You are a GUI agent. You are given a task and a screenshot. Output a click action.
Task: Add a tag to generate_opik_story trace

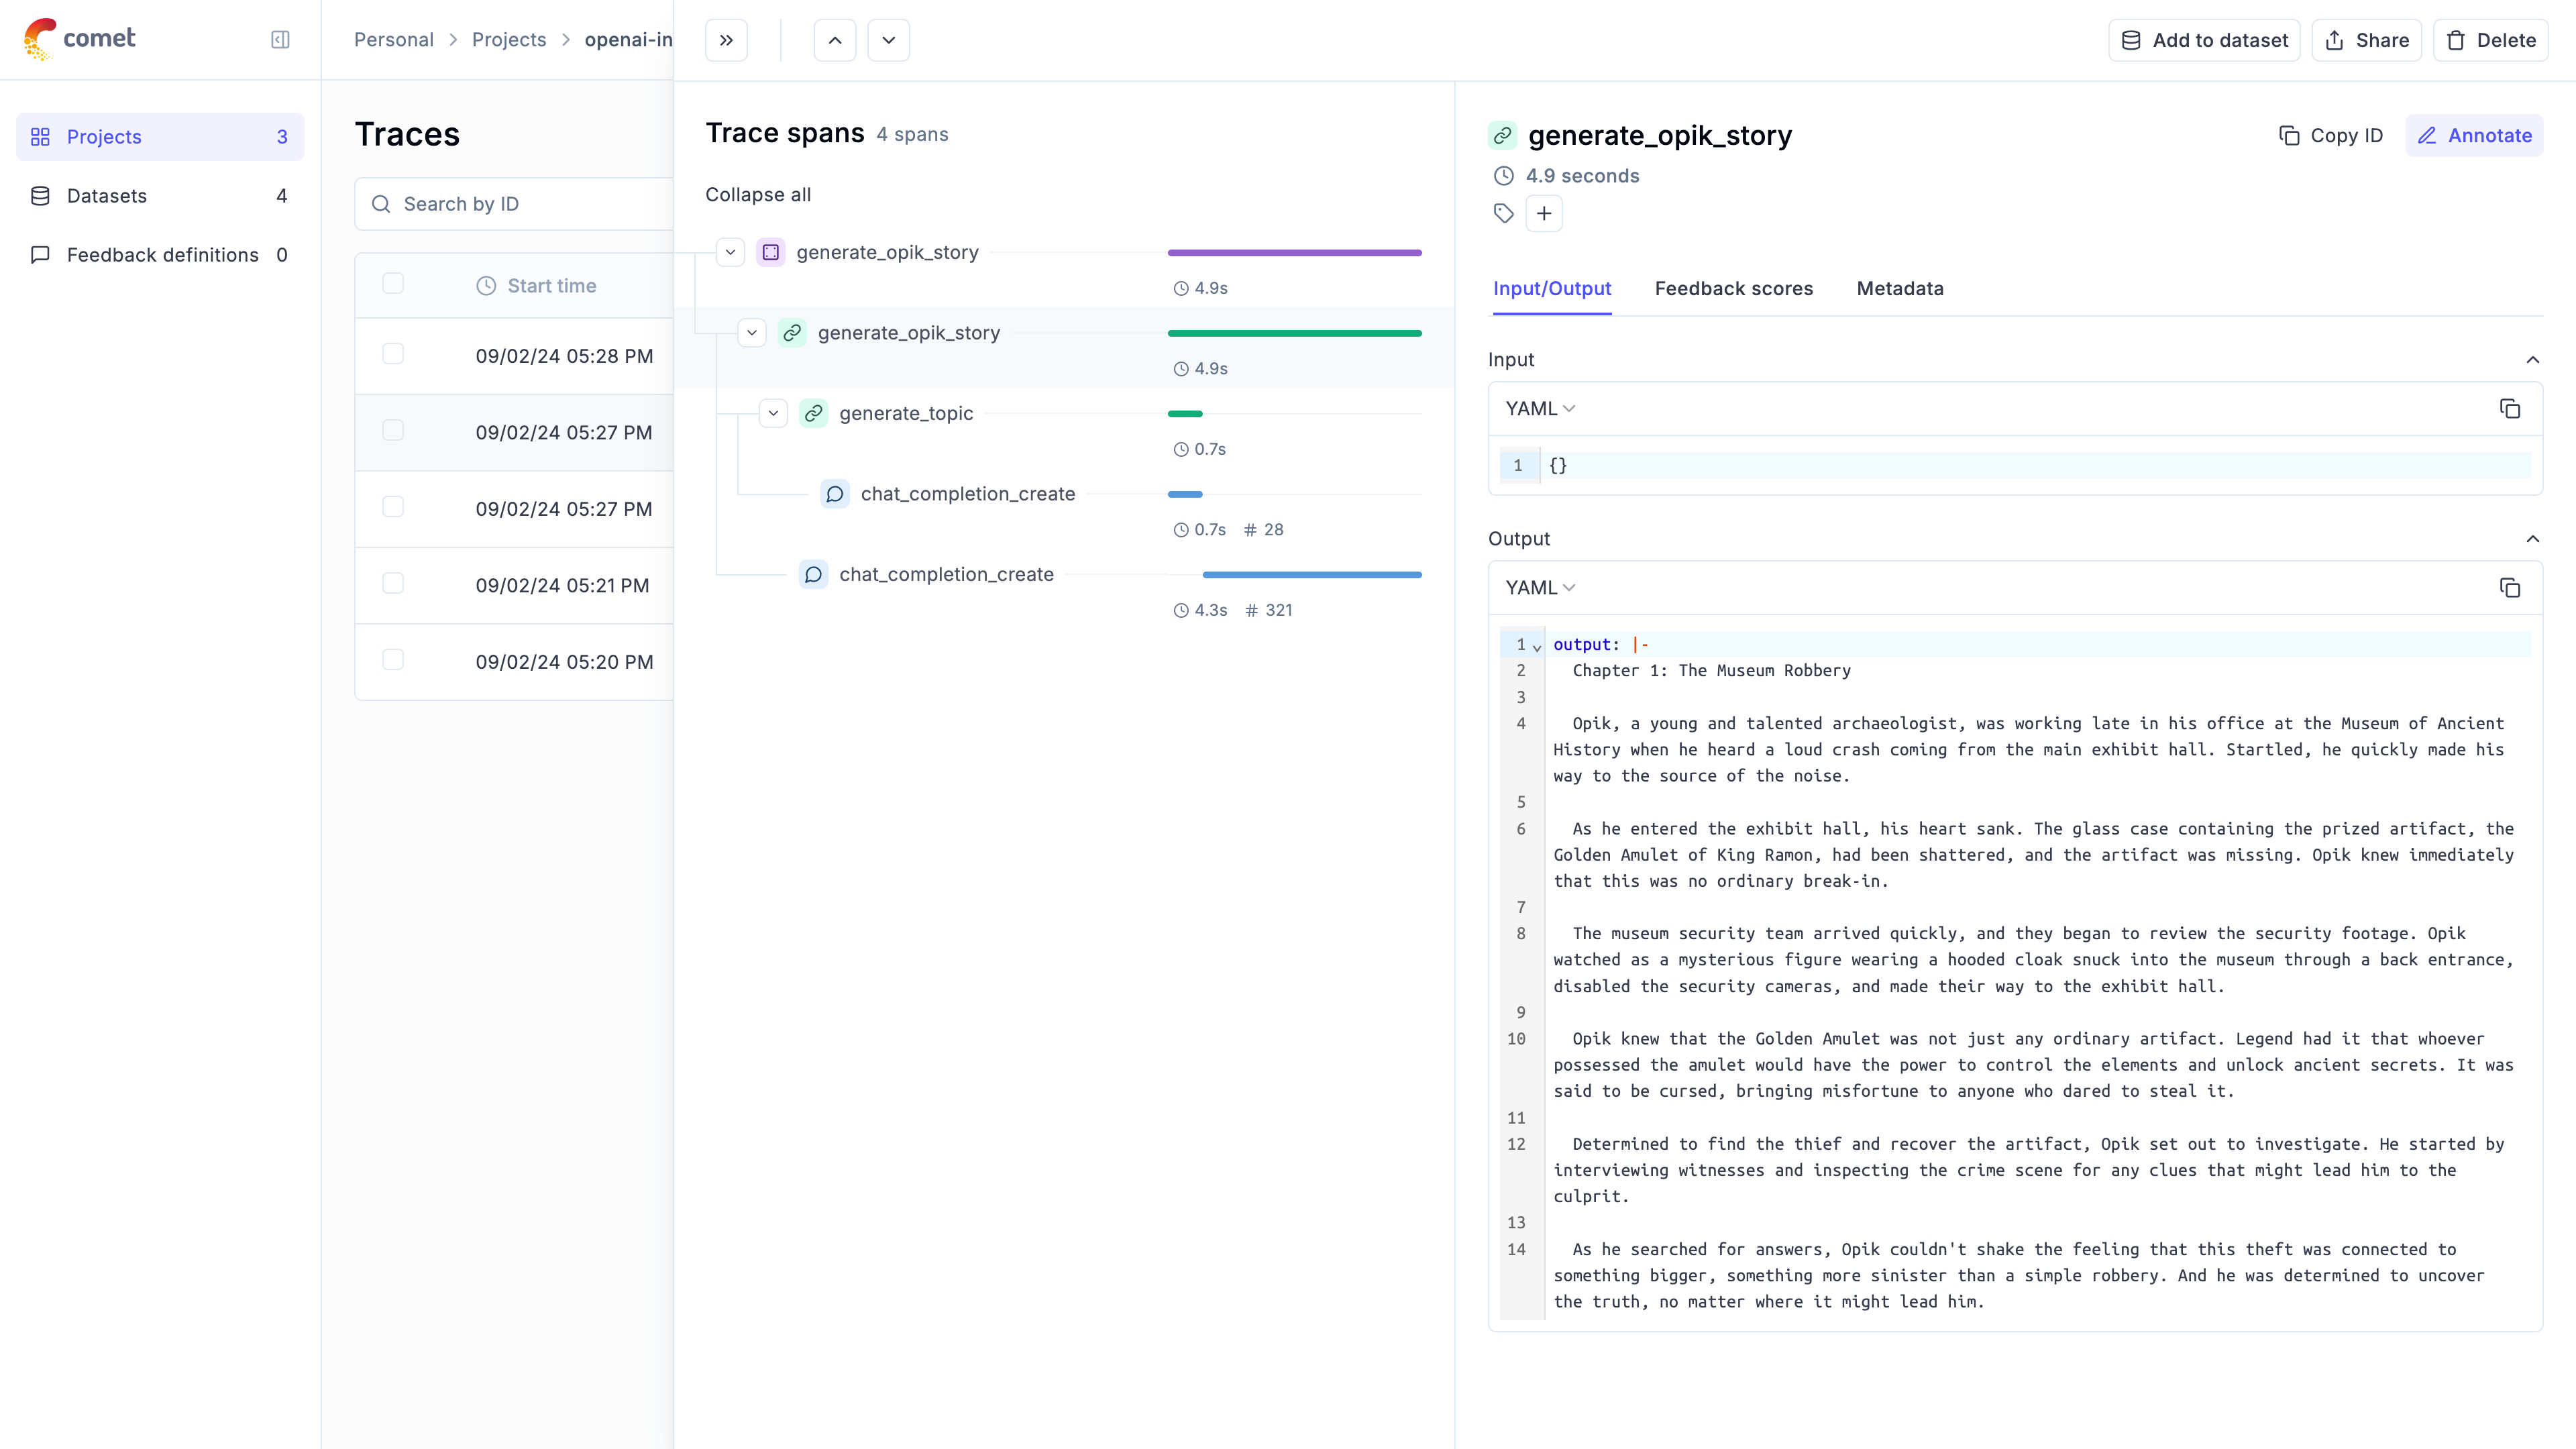1544,213
